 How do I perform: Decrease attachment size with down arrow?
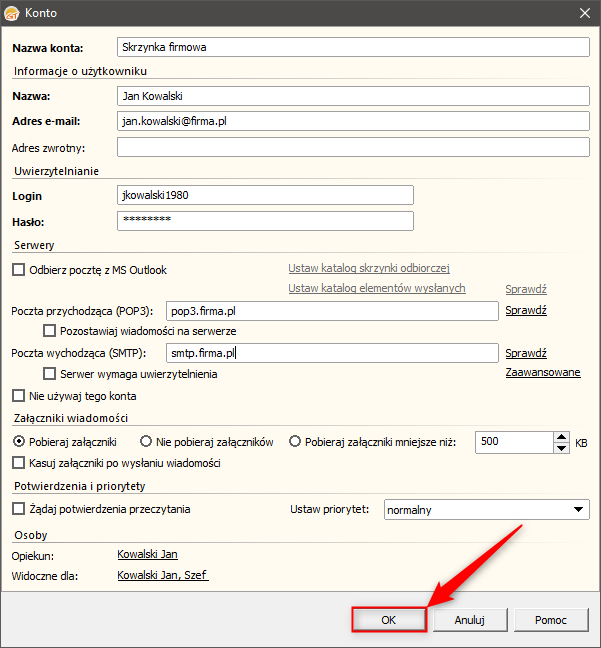[x=561, y=448]
